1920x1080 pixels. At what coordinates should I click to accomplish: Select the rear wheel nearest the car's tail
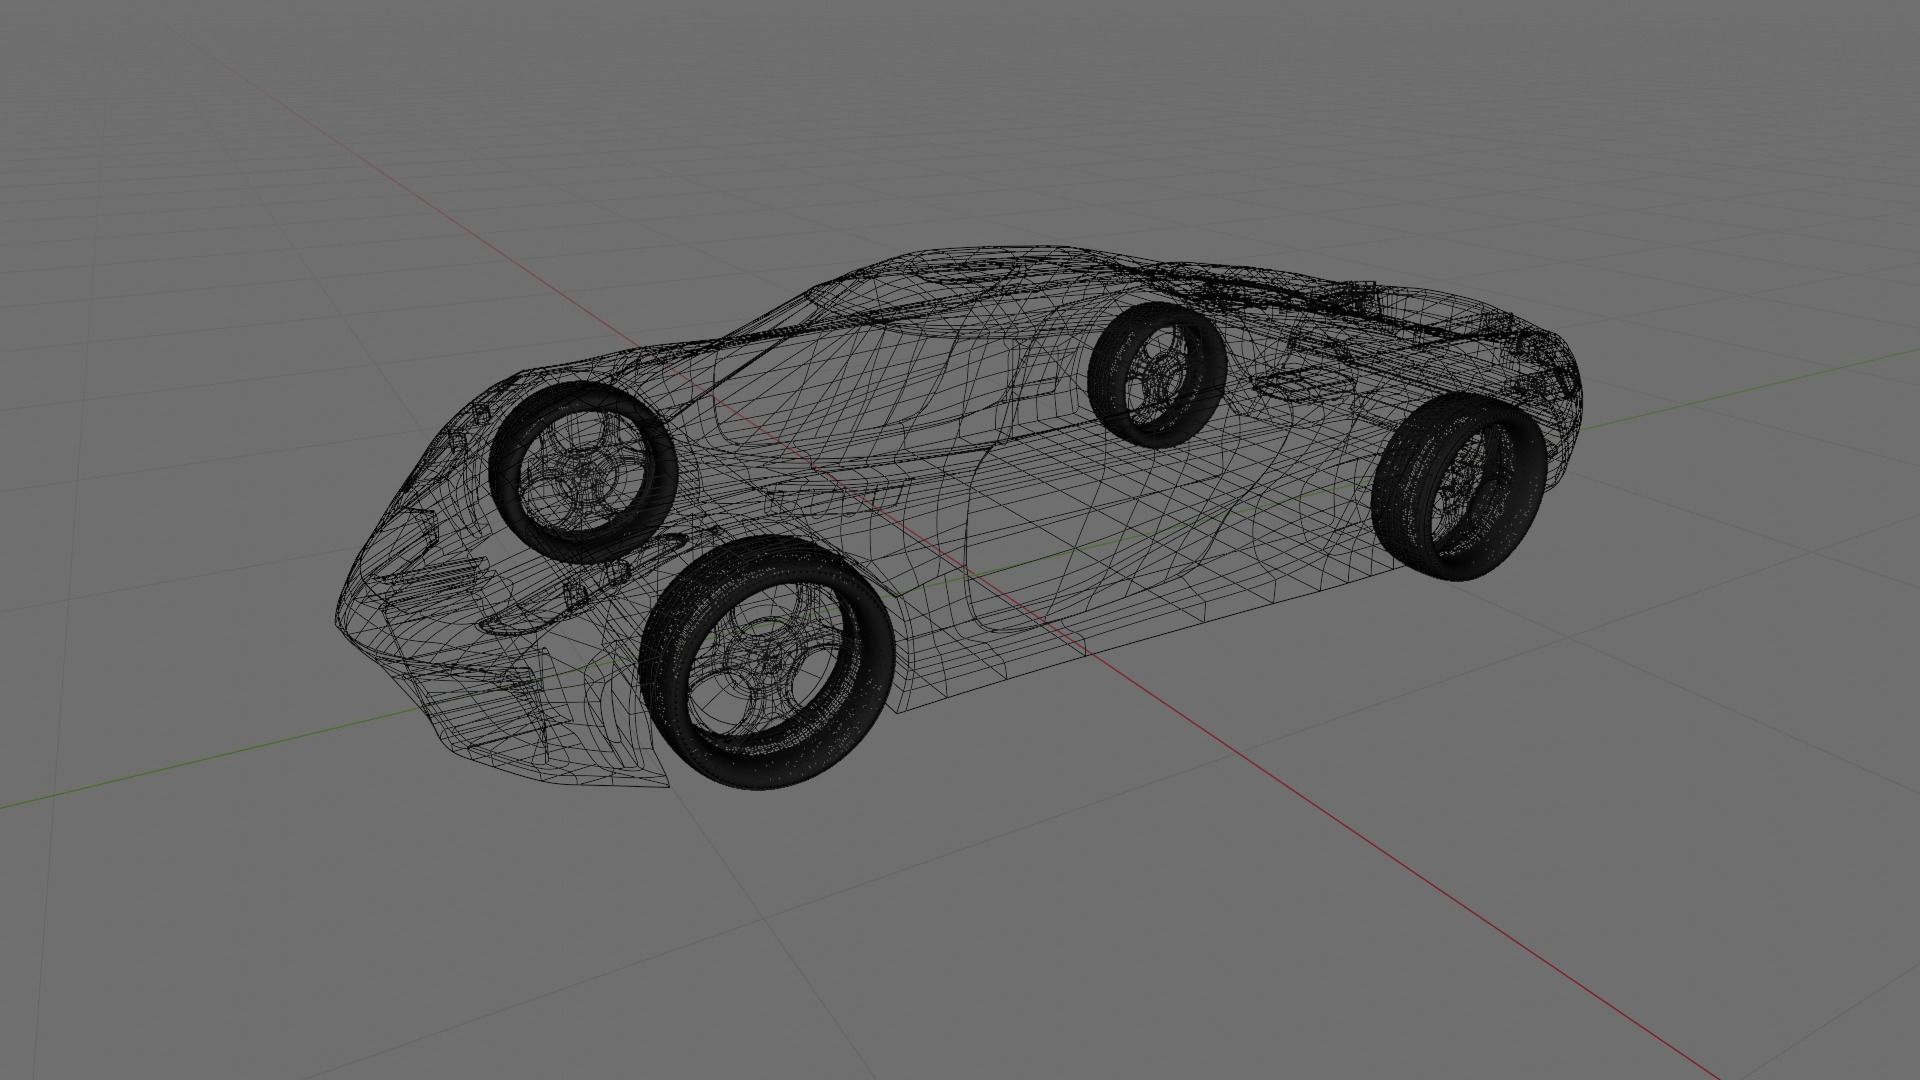[x=1460, y=485]
